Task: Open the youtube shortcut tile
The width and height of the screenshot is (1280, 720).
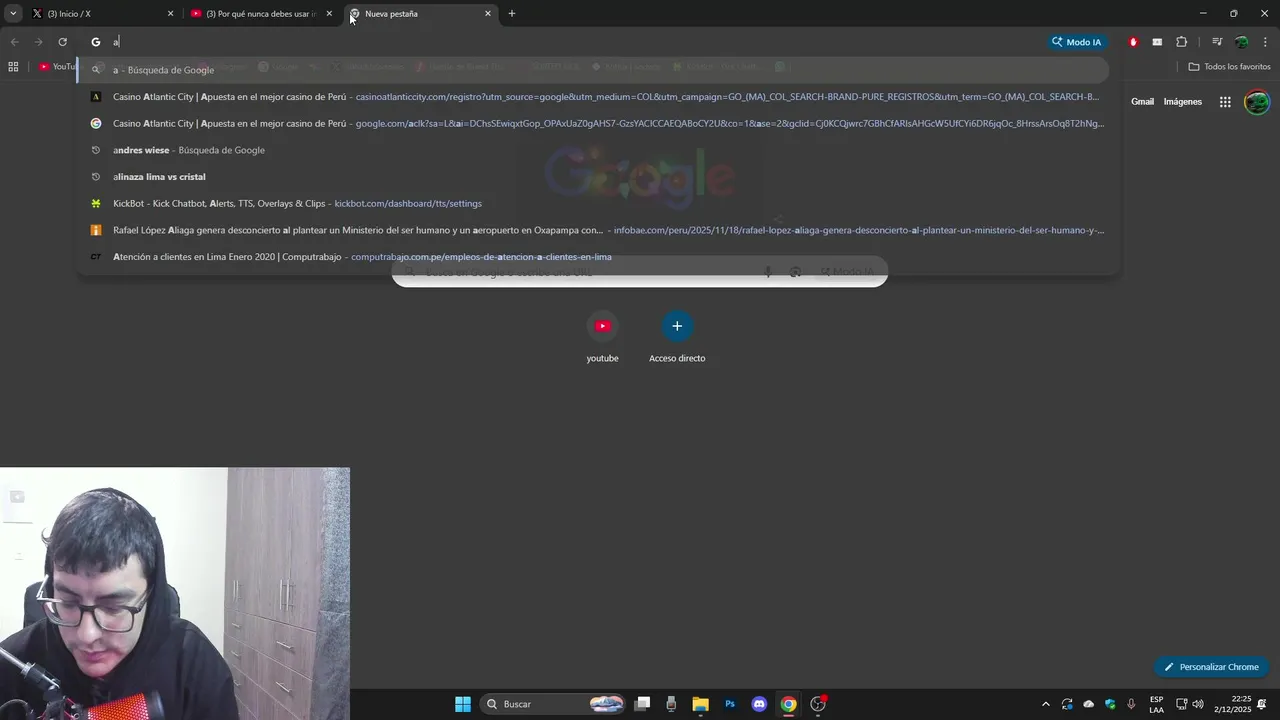Action: click(x=602, y=338)
